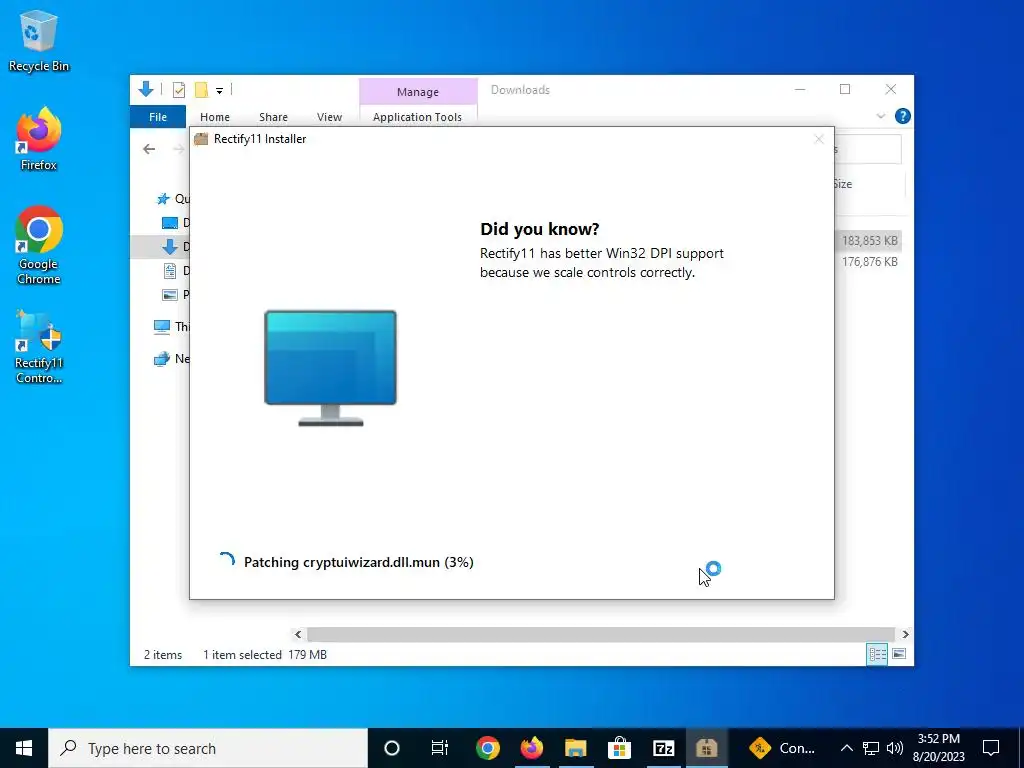Image resolution: width=1024 pixels, height=768 pixels.
Task: Select Quick access star in navigation pane
Action: [163, 199]
